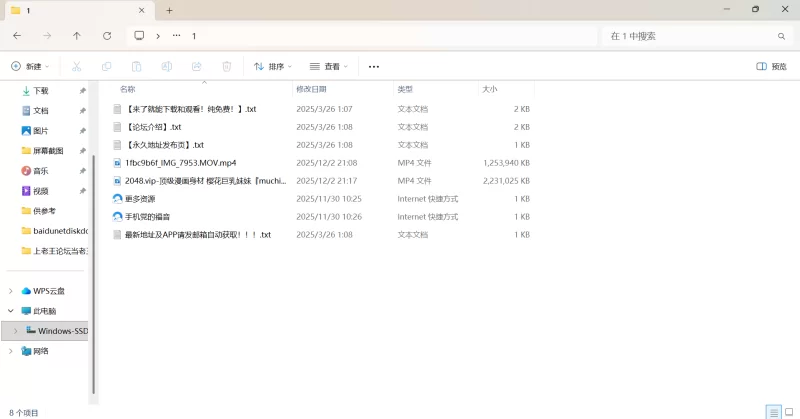The width and height of the screenshot is (800, 419).
Task: Click the Cut scissors icon in toolbar
Action: (76, 67)
